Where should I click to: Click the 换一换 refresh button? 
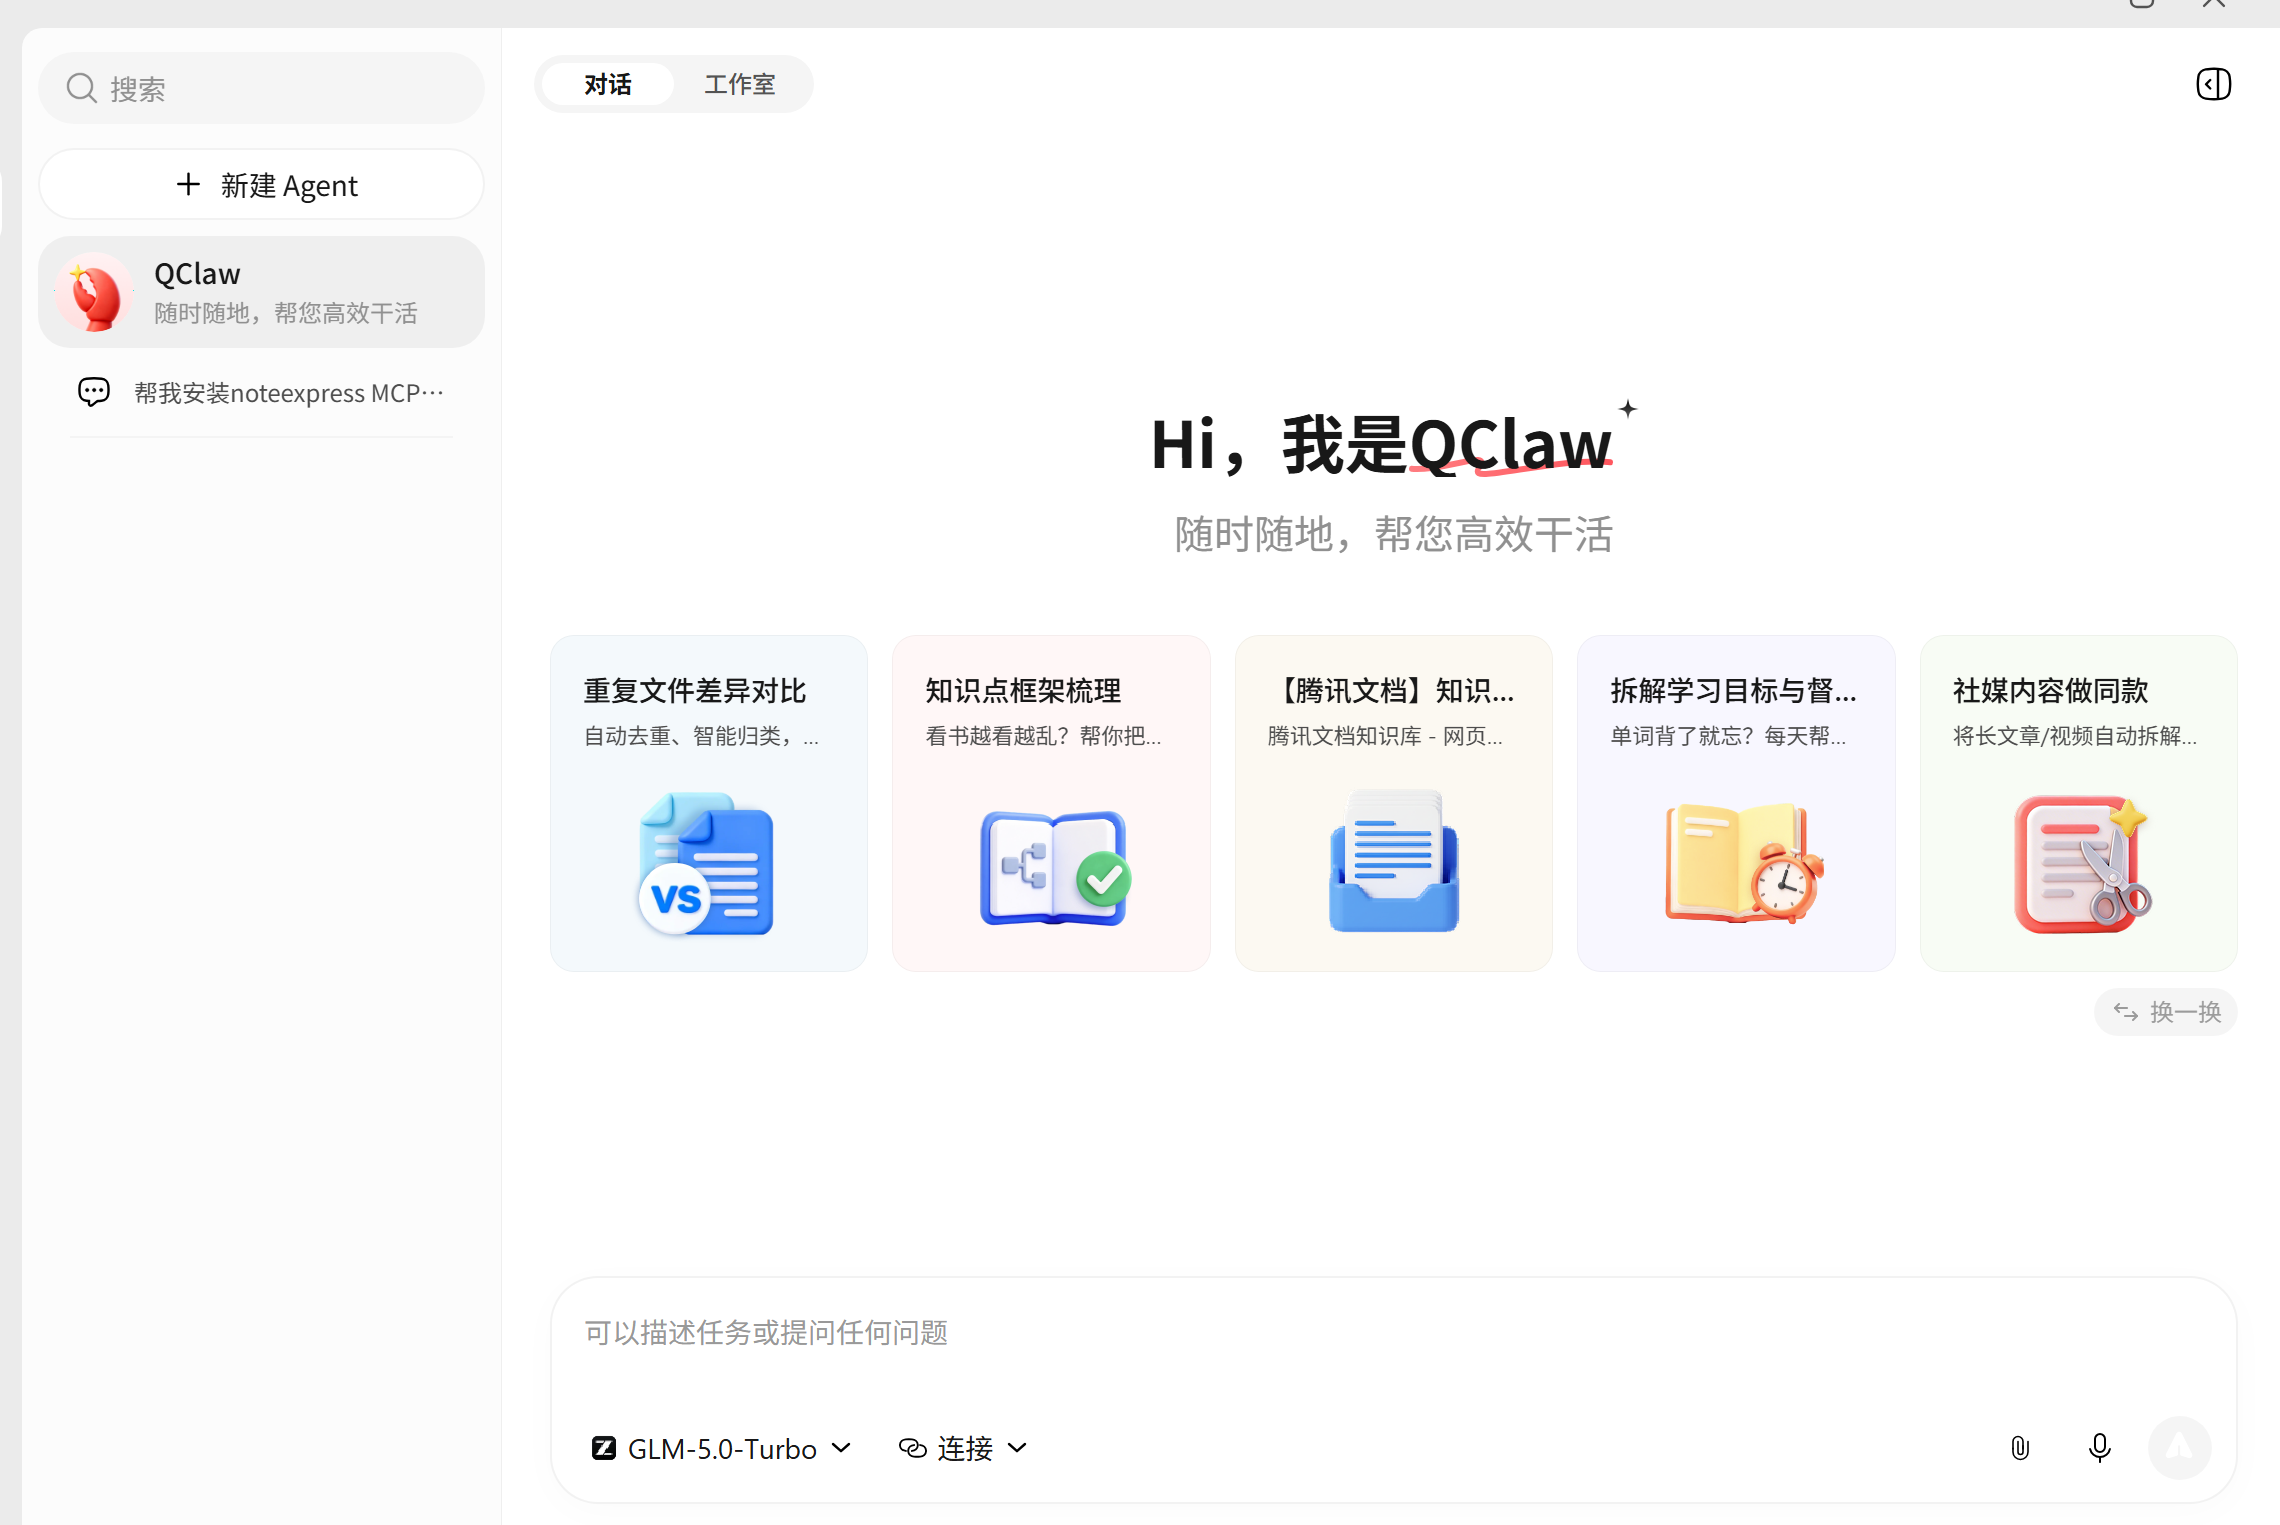[2166, 1012]
